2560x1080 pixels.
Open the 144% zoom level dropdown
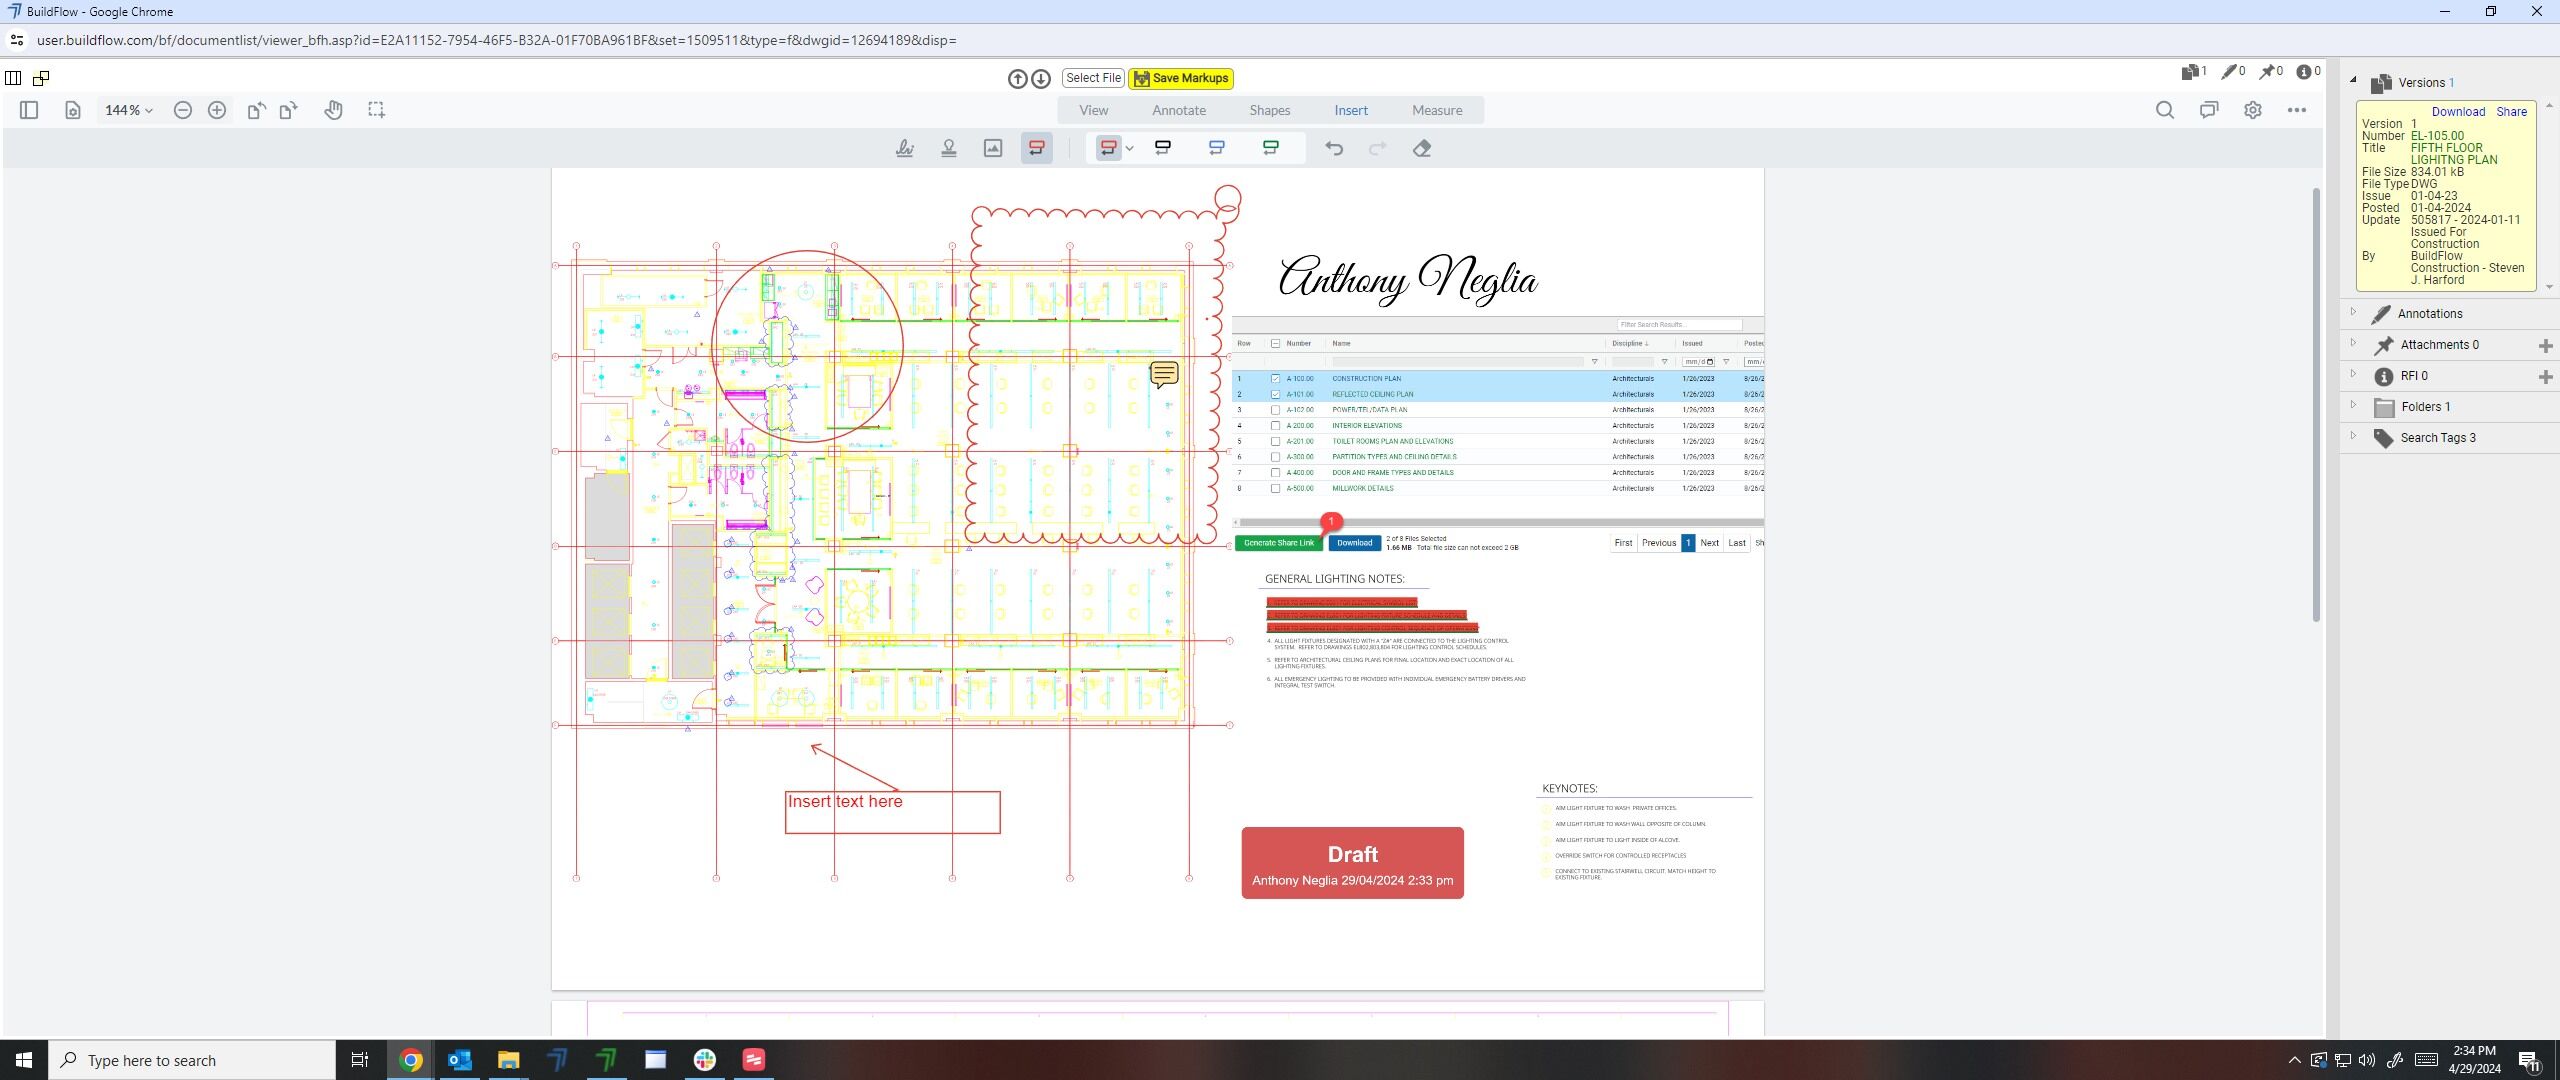point(129,110)
